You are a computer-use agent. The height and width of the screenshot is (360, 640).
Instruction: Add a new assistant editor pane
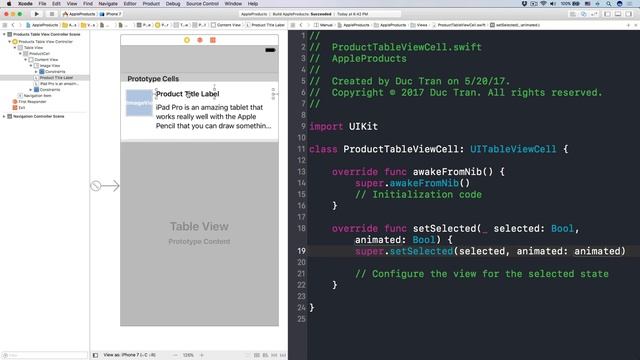point(628,25)
